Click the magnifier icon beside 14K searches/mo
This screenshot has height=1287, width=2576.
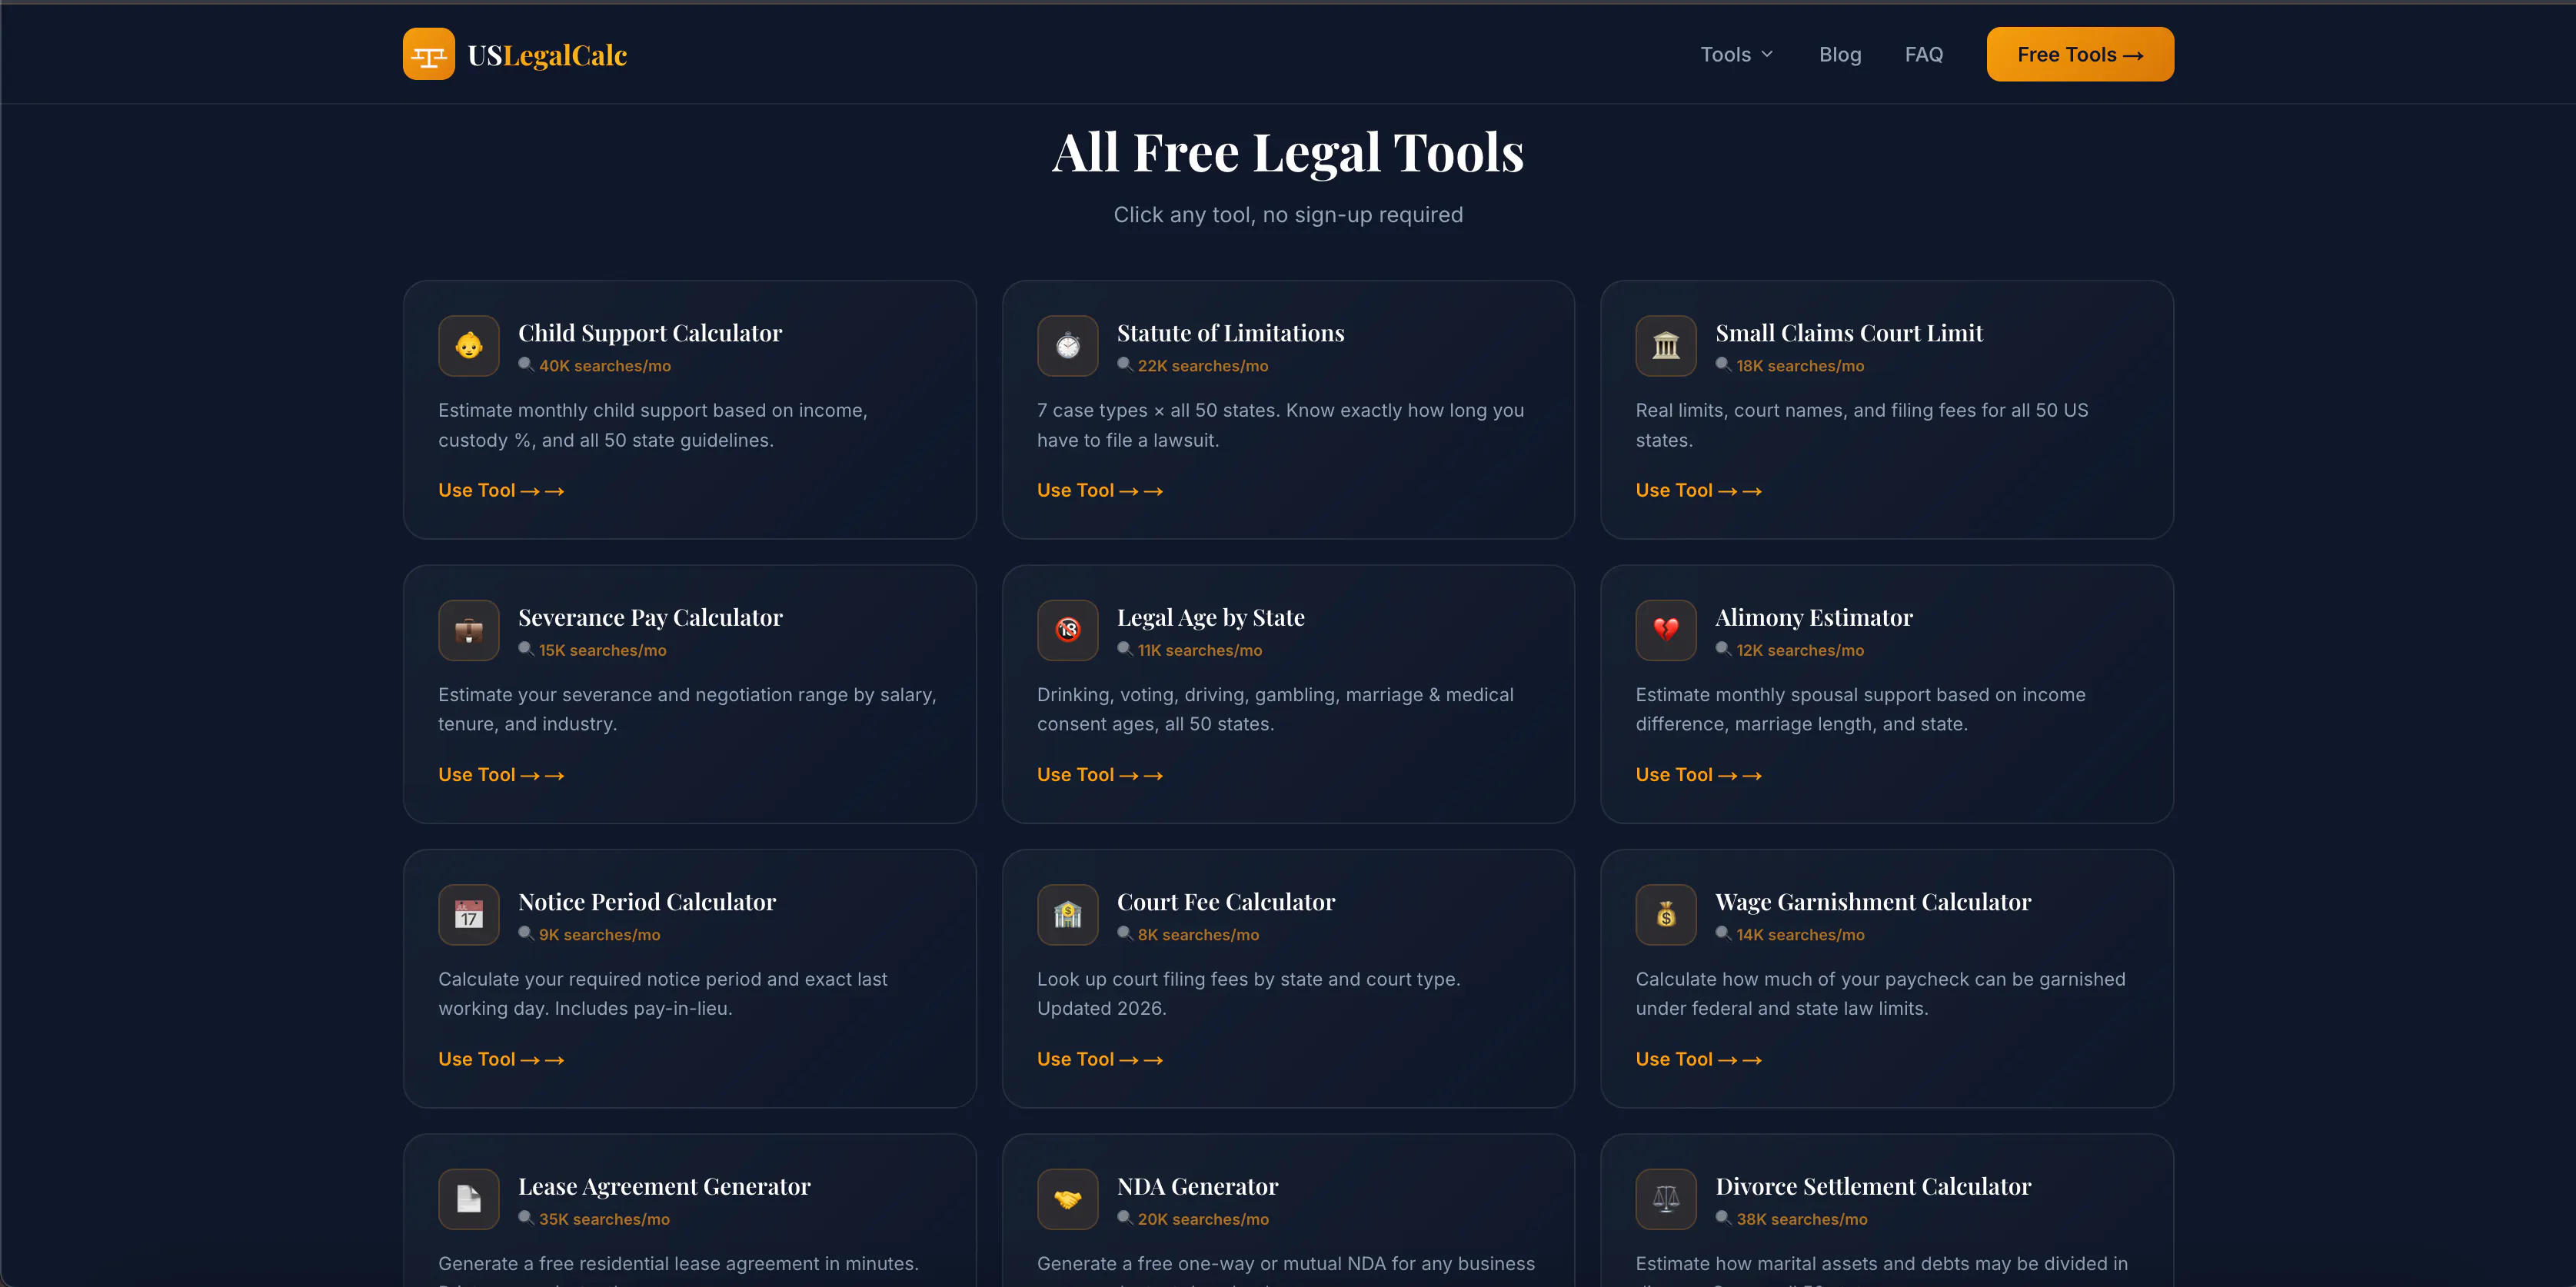coord(1724,934)
